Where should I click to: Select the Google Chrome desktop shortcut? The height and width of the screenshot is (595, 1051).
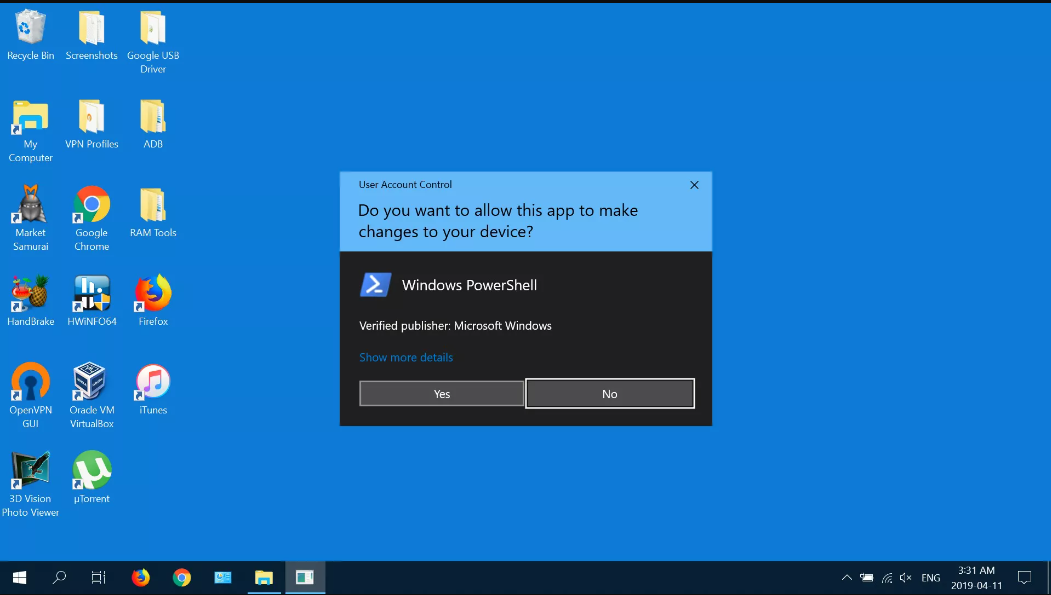91,218
